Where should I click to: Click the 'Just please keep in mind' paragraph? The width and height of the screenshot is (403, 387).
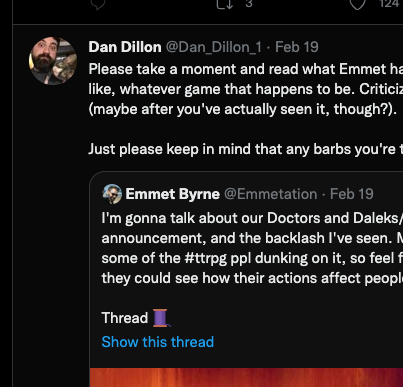point(246,149)
